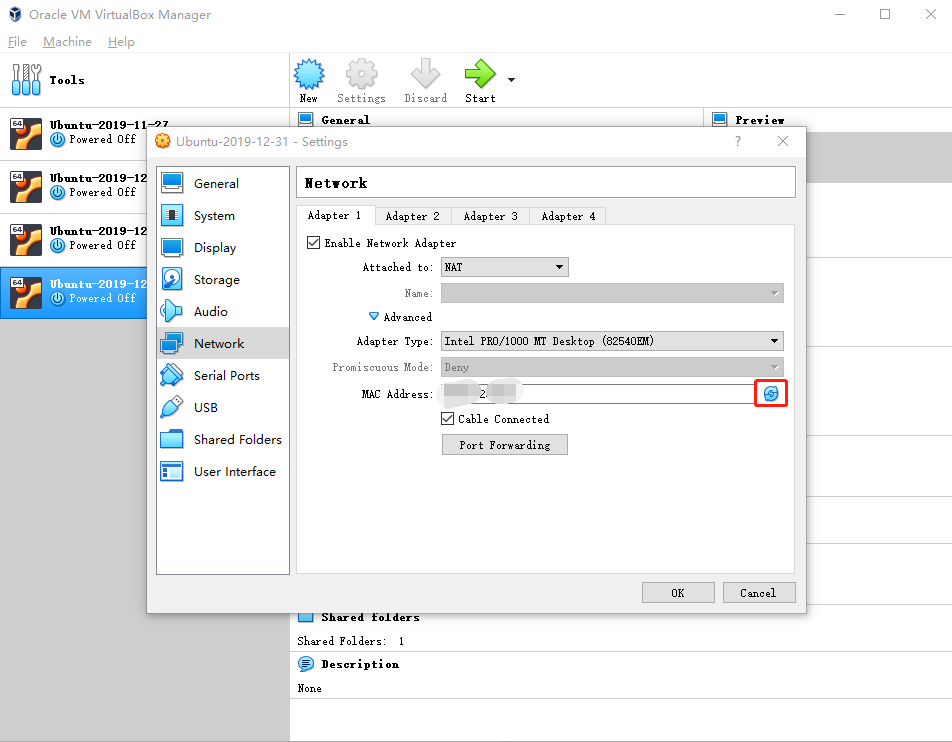This screenshot has width=952, height=742.
Task: Select the highlighted Ubuntu VM entry
Action: (x=73, y=292)
